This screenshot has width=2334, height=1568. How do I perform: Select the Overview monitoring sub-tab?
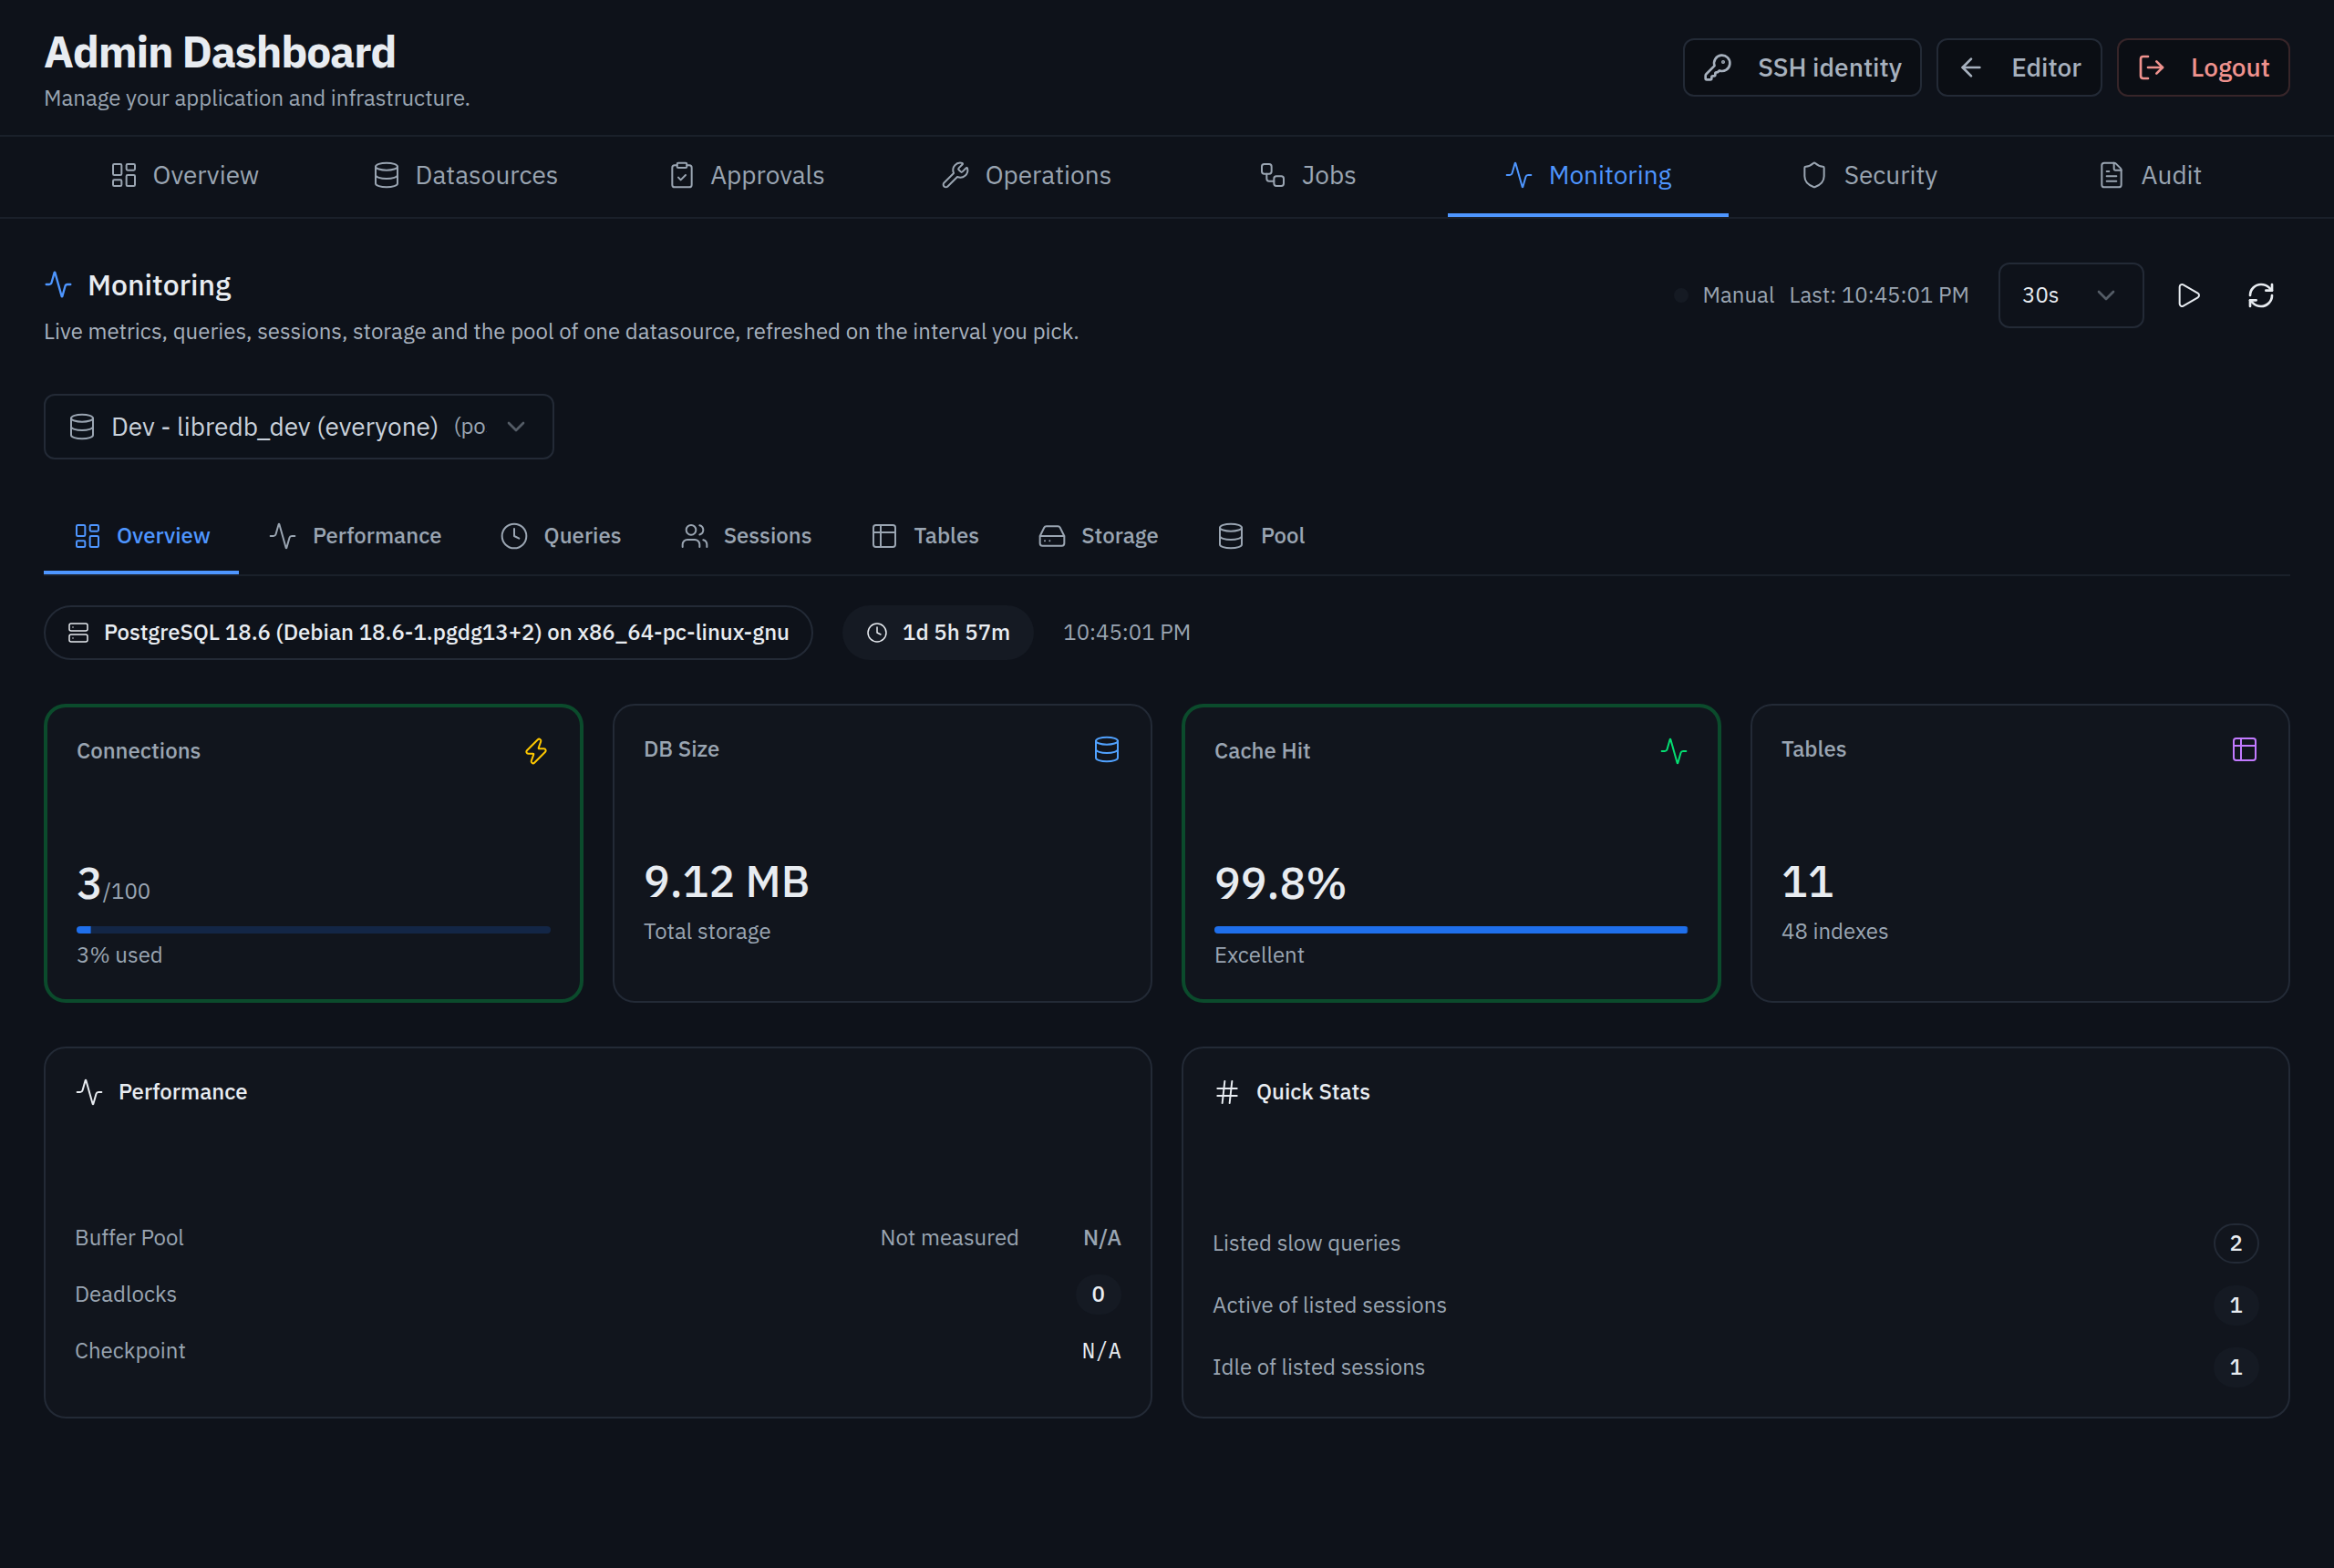click(142, 536)
